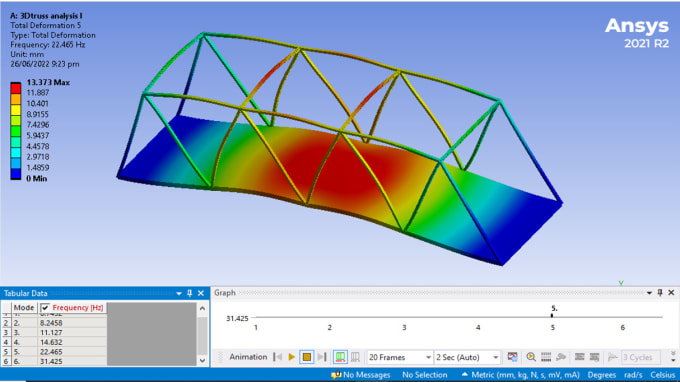Click mode 5 marker on the graph
680x382 pixels.
(552, 316)
